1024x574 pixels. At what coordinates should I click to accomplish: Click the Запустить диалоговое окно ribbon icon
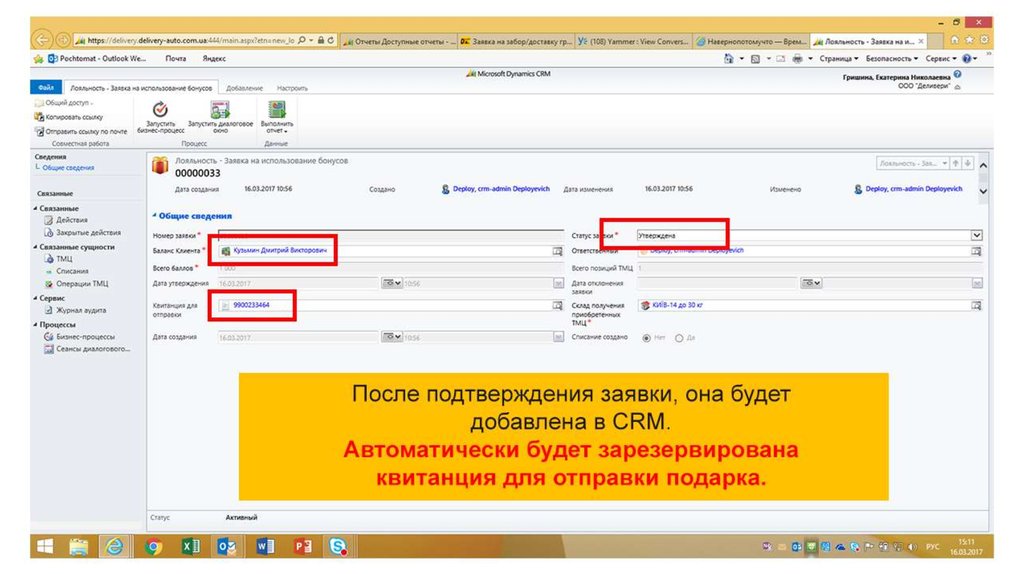pyautogui.click(x=220, y=113)
